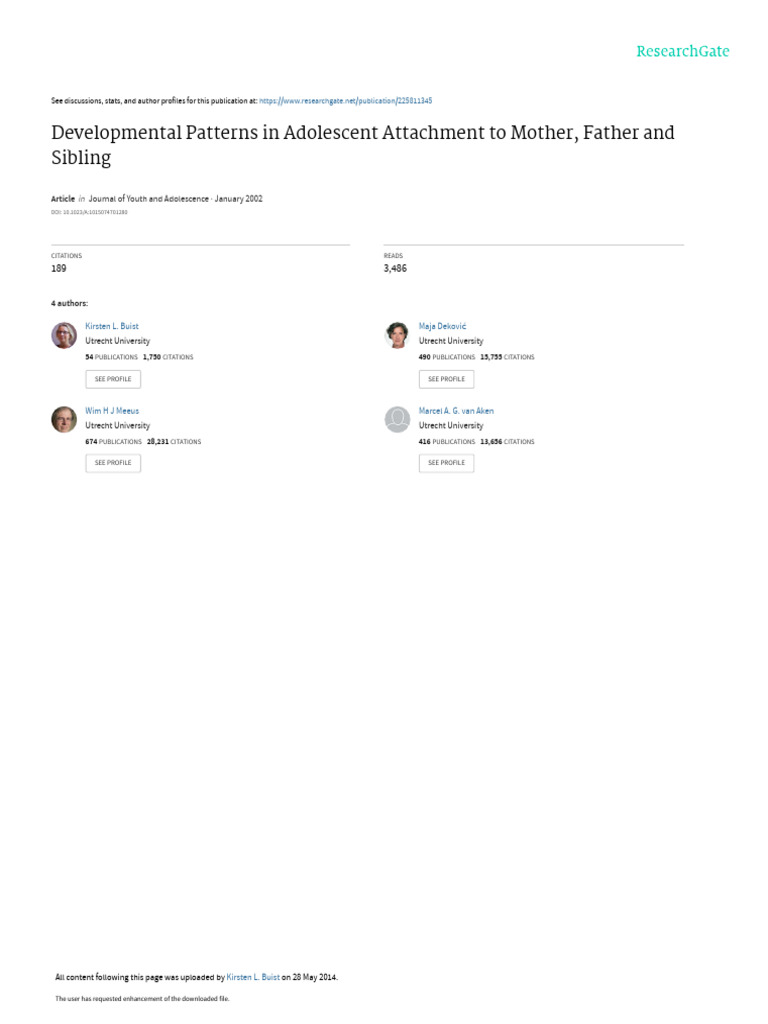Click Wim H J Meeus's profile photo
The height and width of the screenshot is (1024, 768).
pos(64,419)
